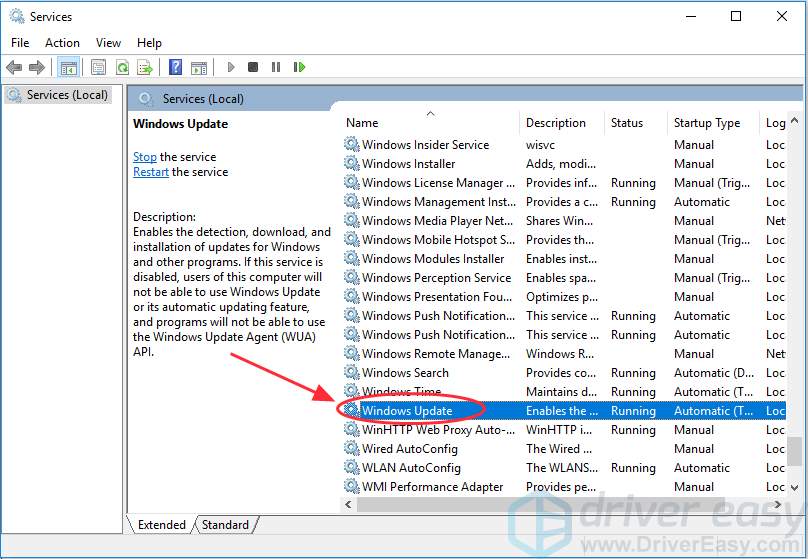808x559 pixels.
Task: Click the Stop Service square icon
Action: [x=253, y=67]
